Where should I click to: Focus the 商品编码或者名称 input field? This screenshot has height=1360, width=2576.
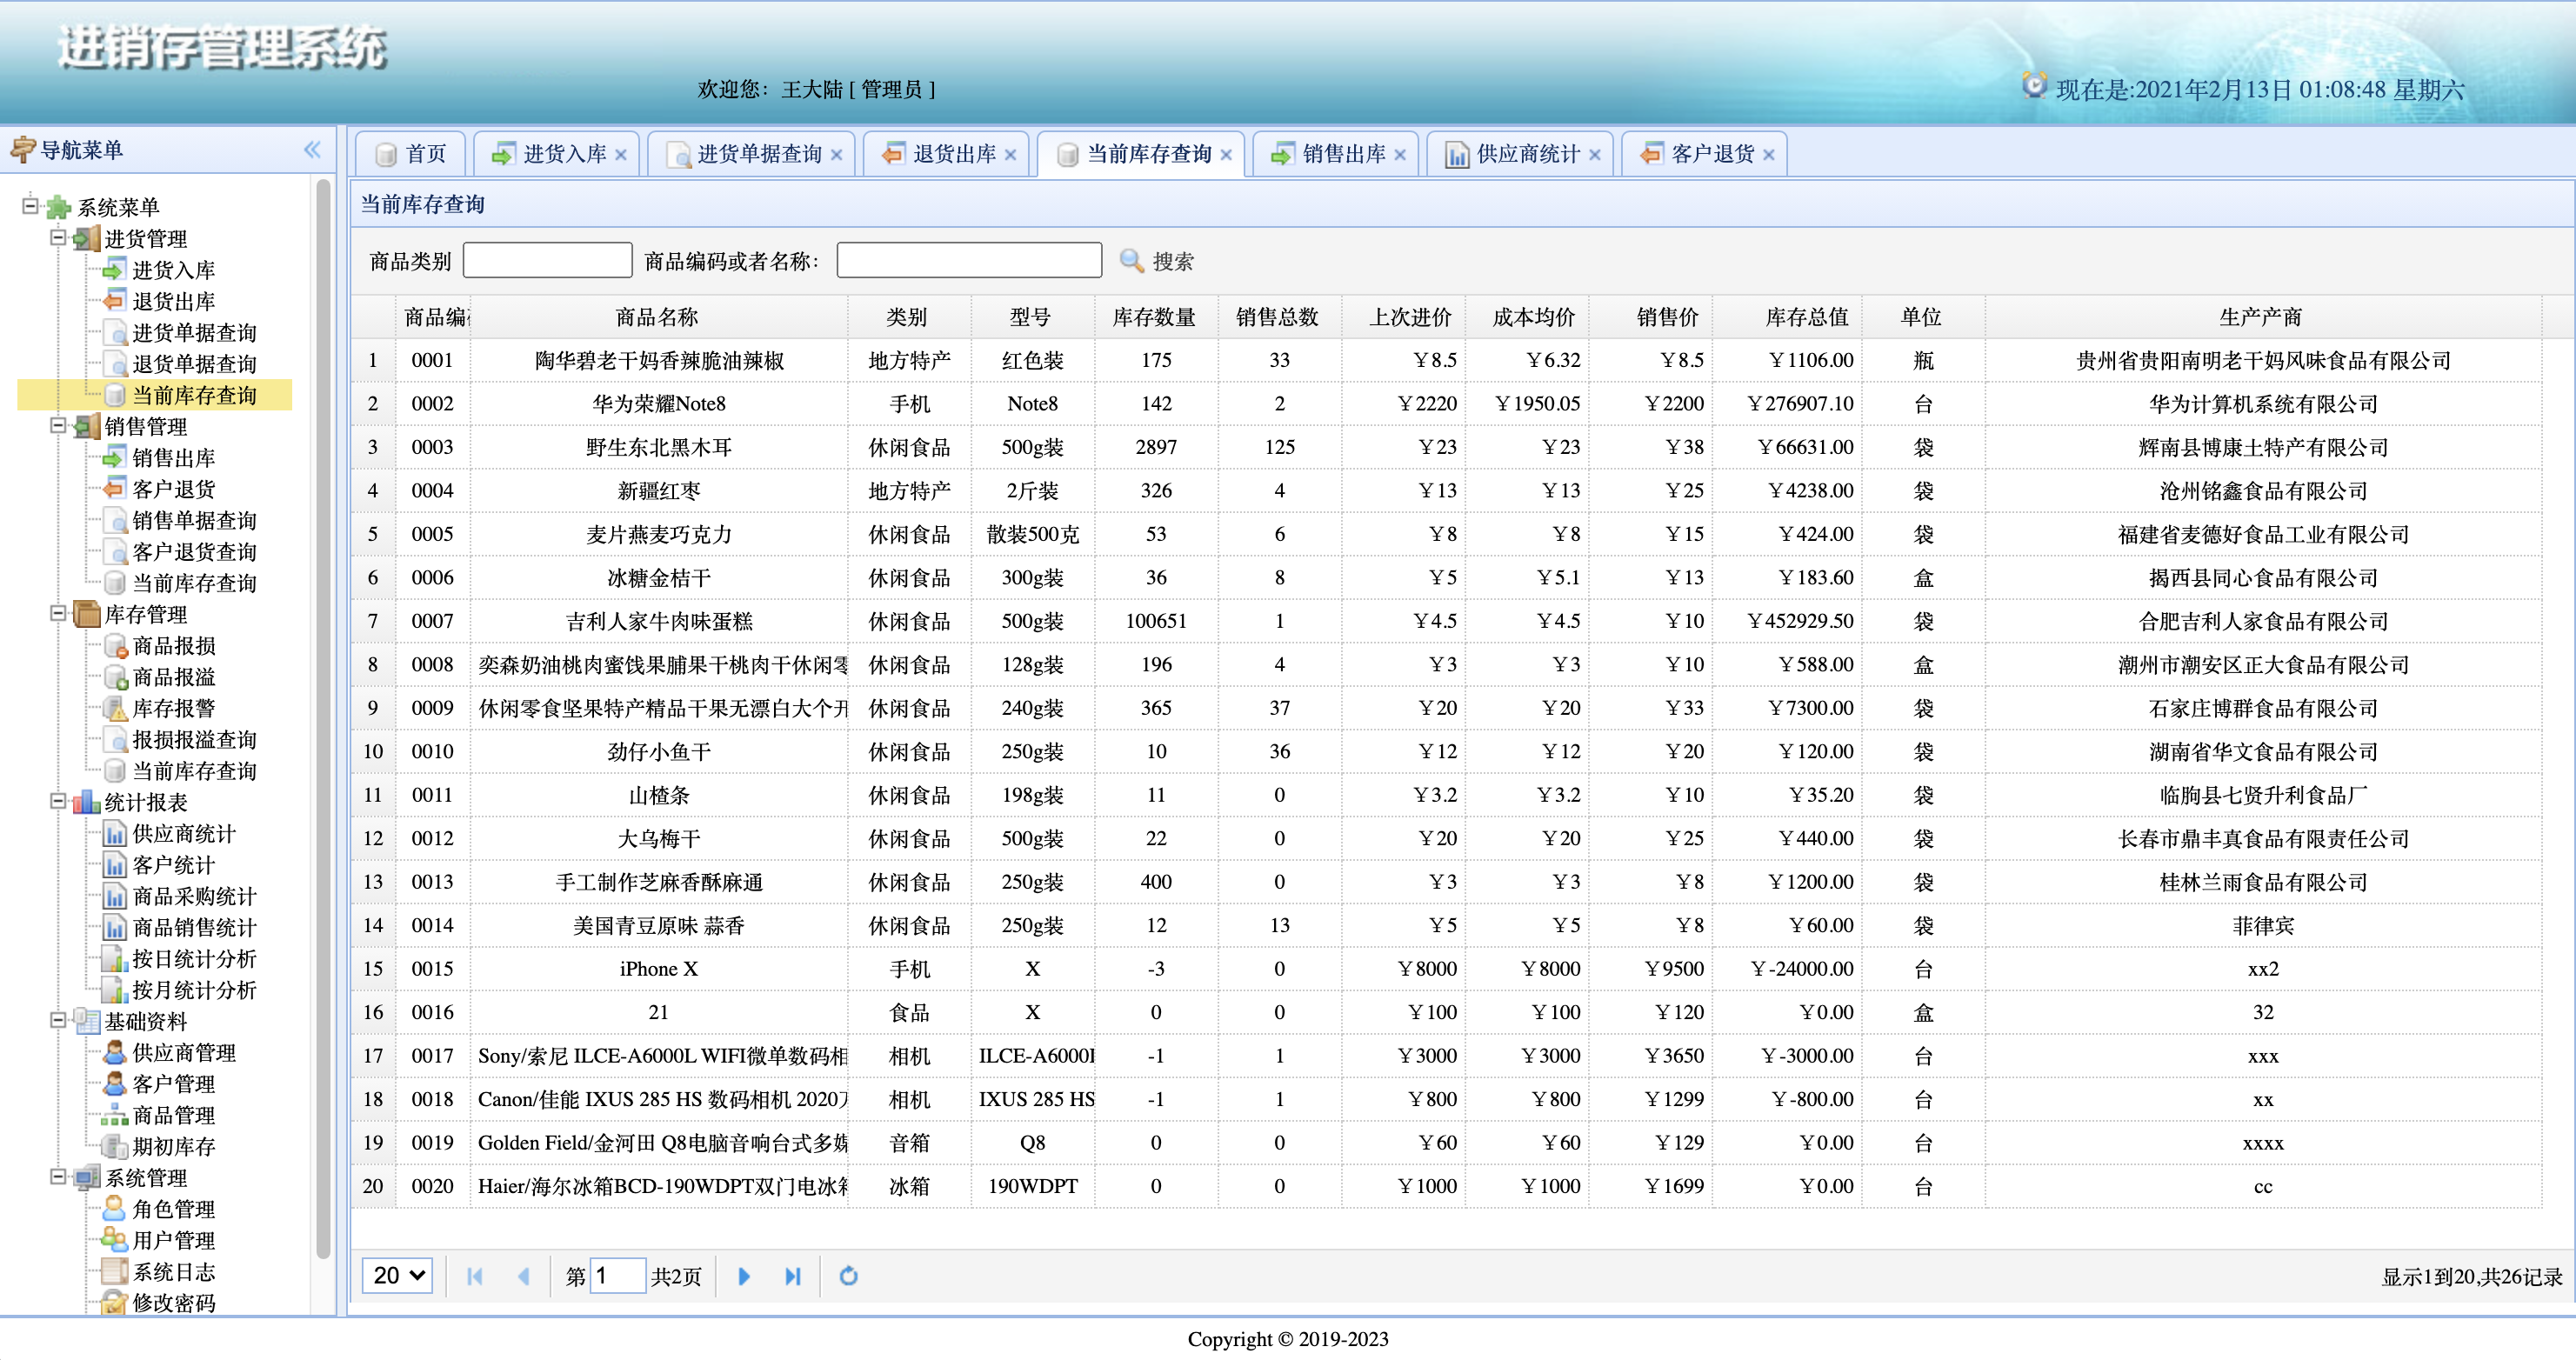pyautogui.click(x=969, y=260)
